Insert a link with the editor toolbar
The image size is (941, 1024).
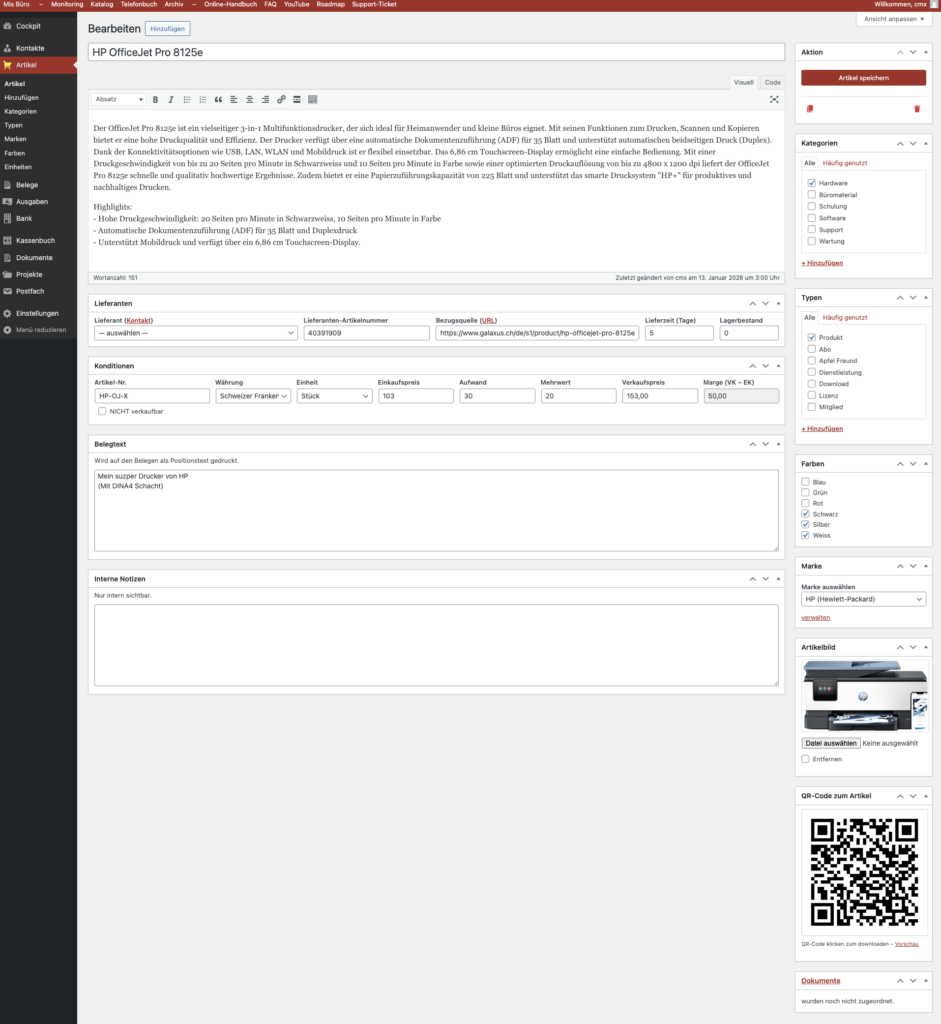tap(281, 99)
